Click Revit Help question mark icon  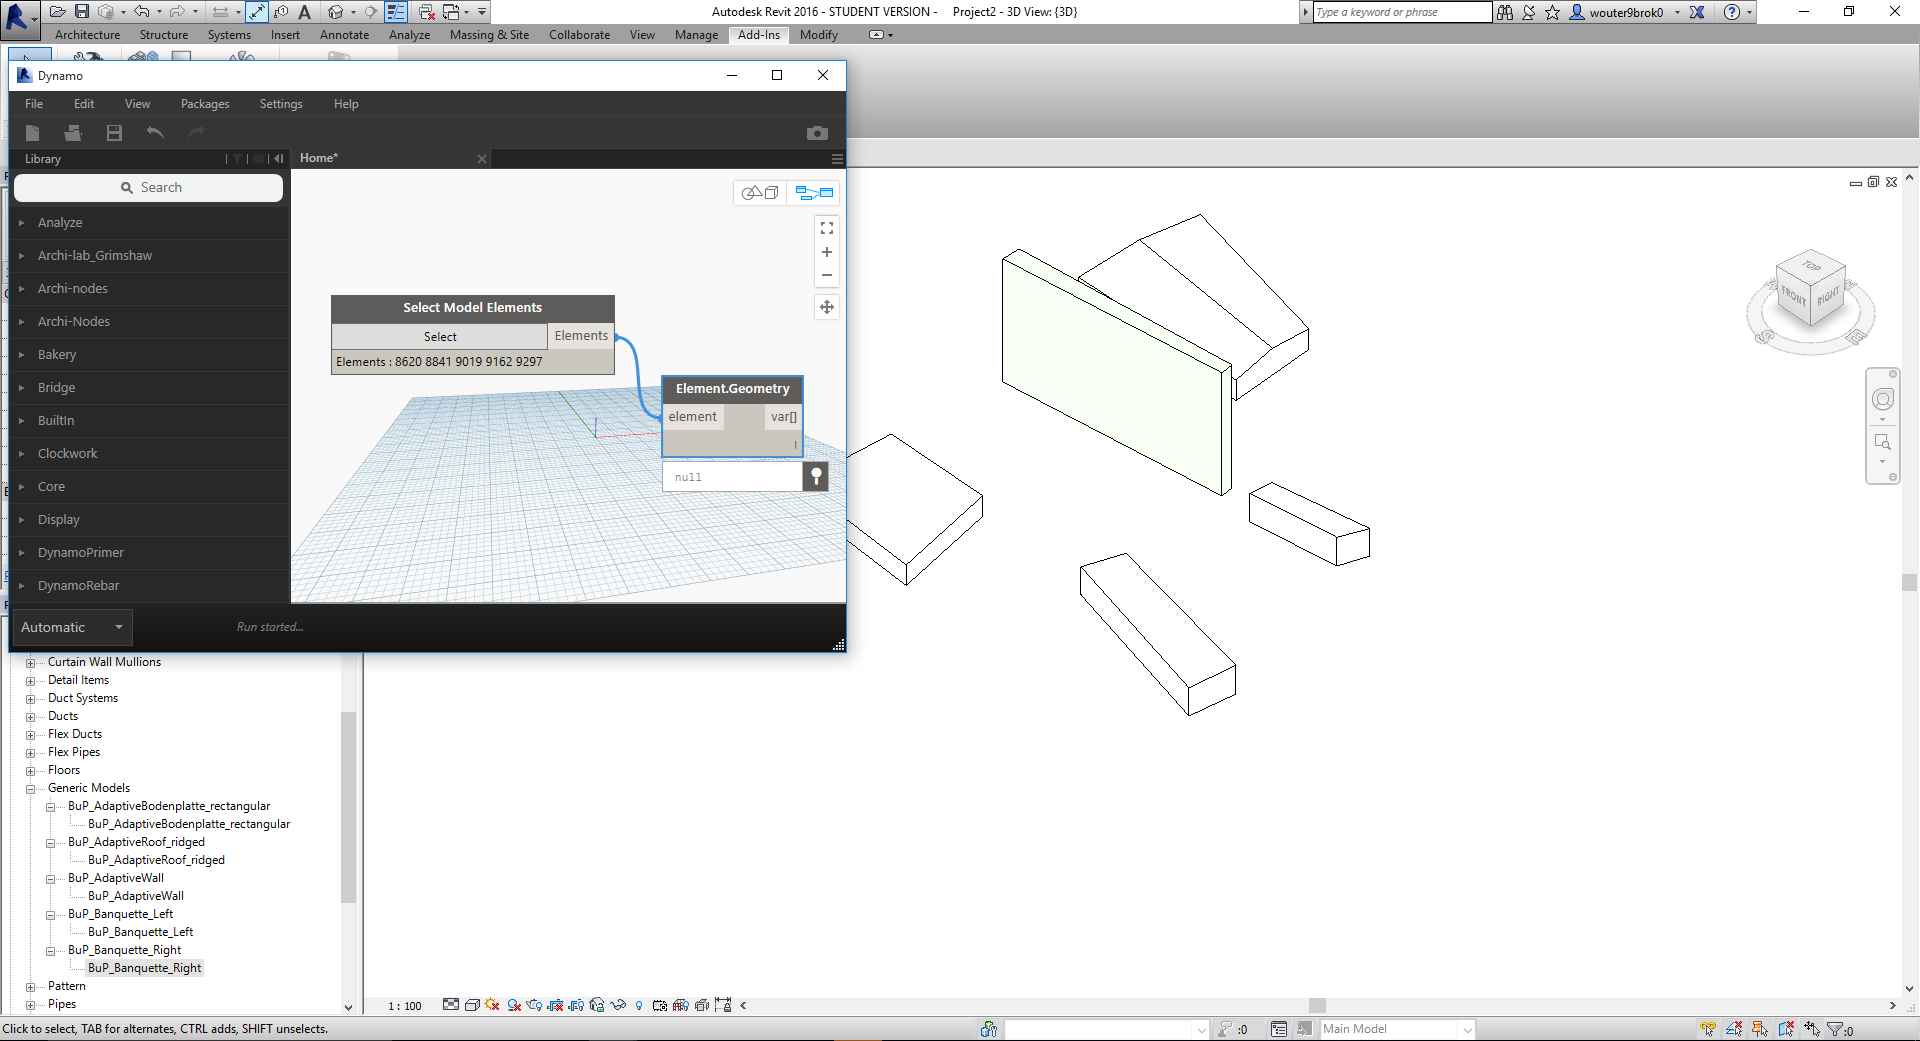point(1732,12)
